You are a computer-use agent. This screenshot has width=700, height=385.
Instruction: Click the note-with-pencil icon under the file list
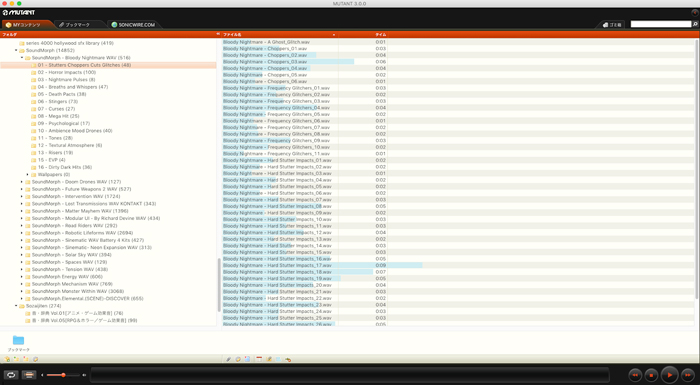(x=269, y=359)
